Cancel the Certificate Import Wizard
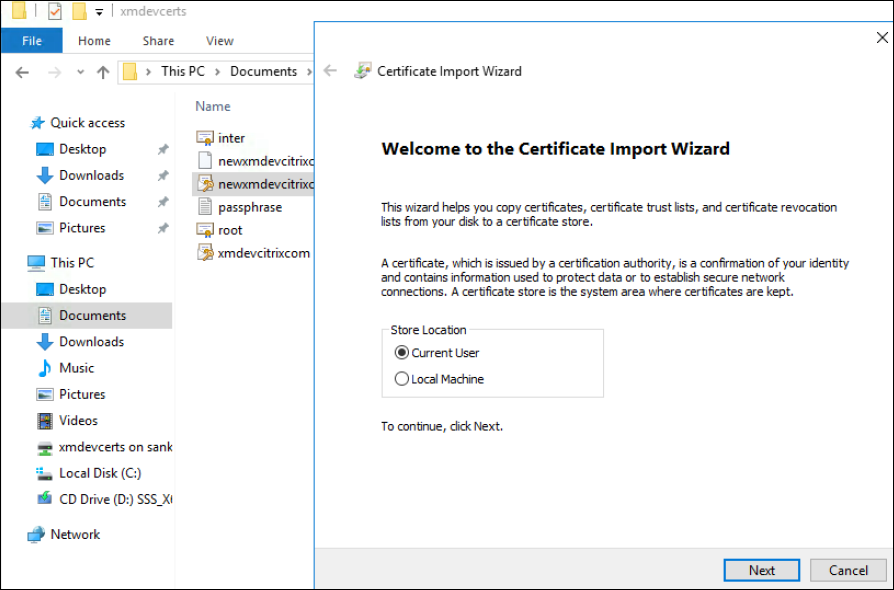This screenshot has width=894, height=590. pos(848,570)
